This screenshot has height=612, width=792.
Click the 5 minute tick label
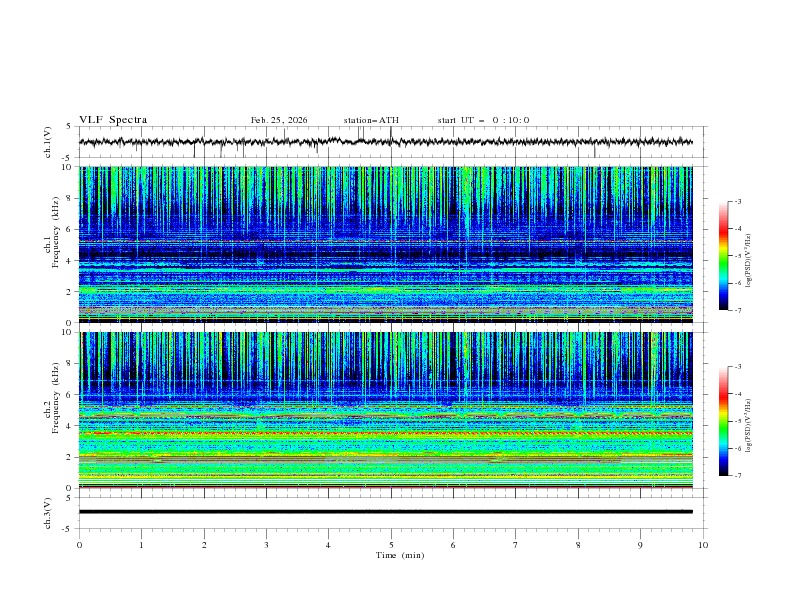click(391, 545)
